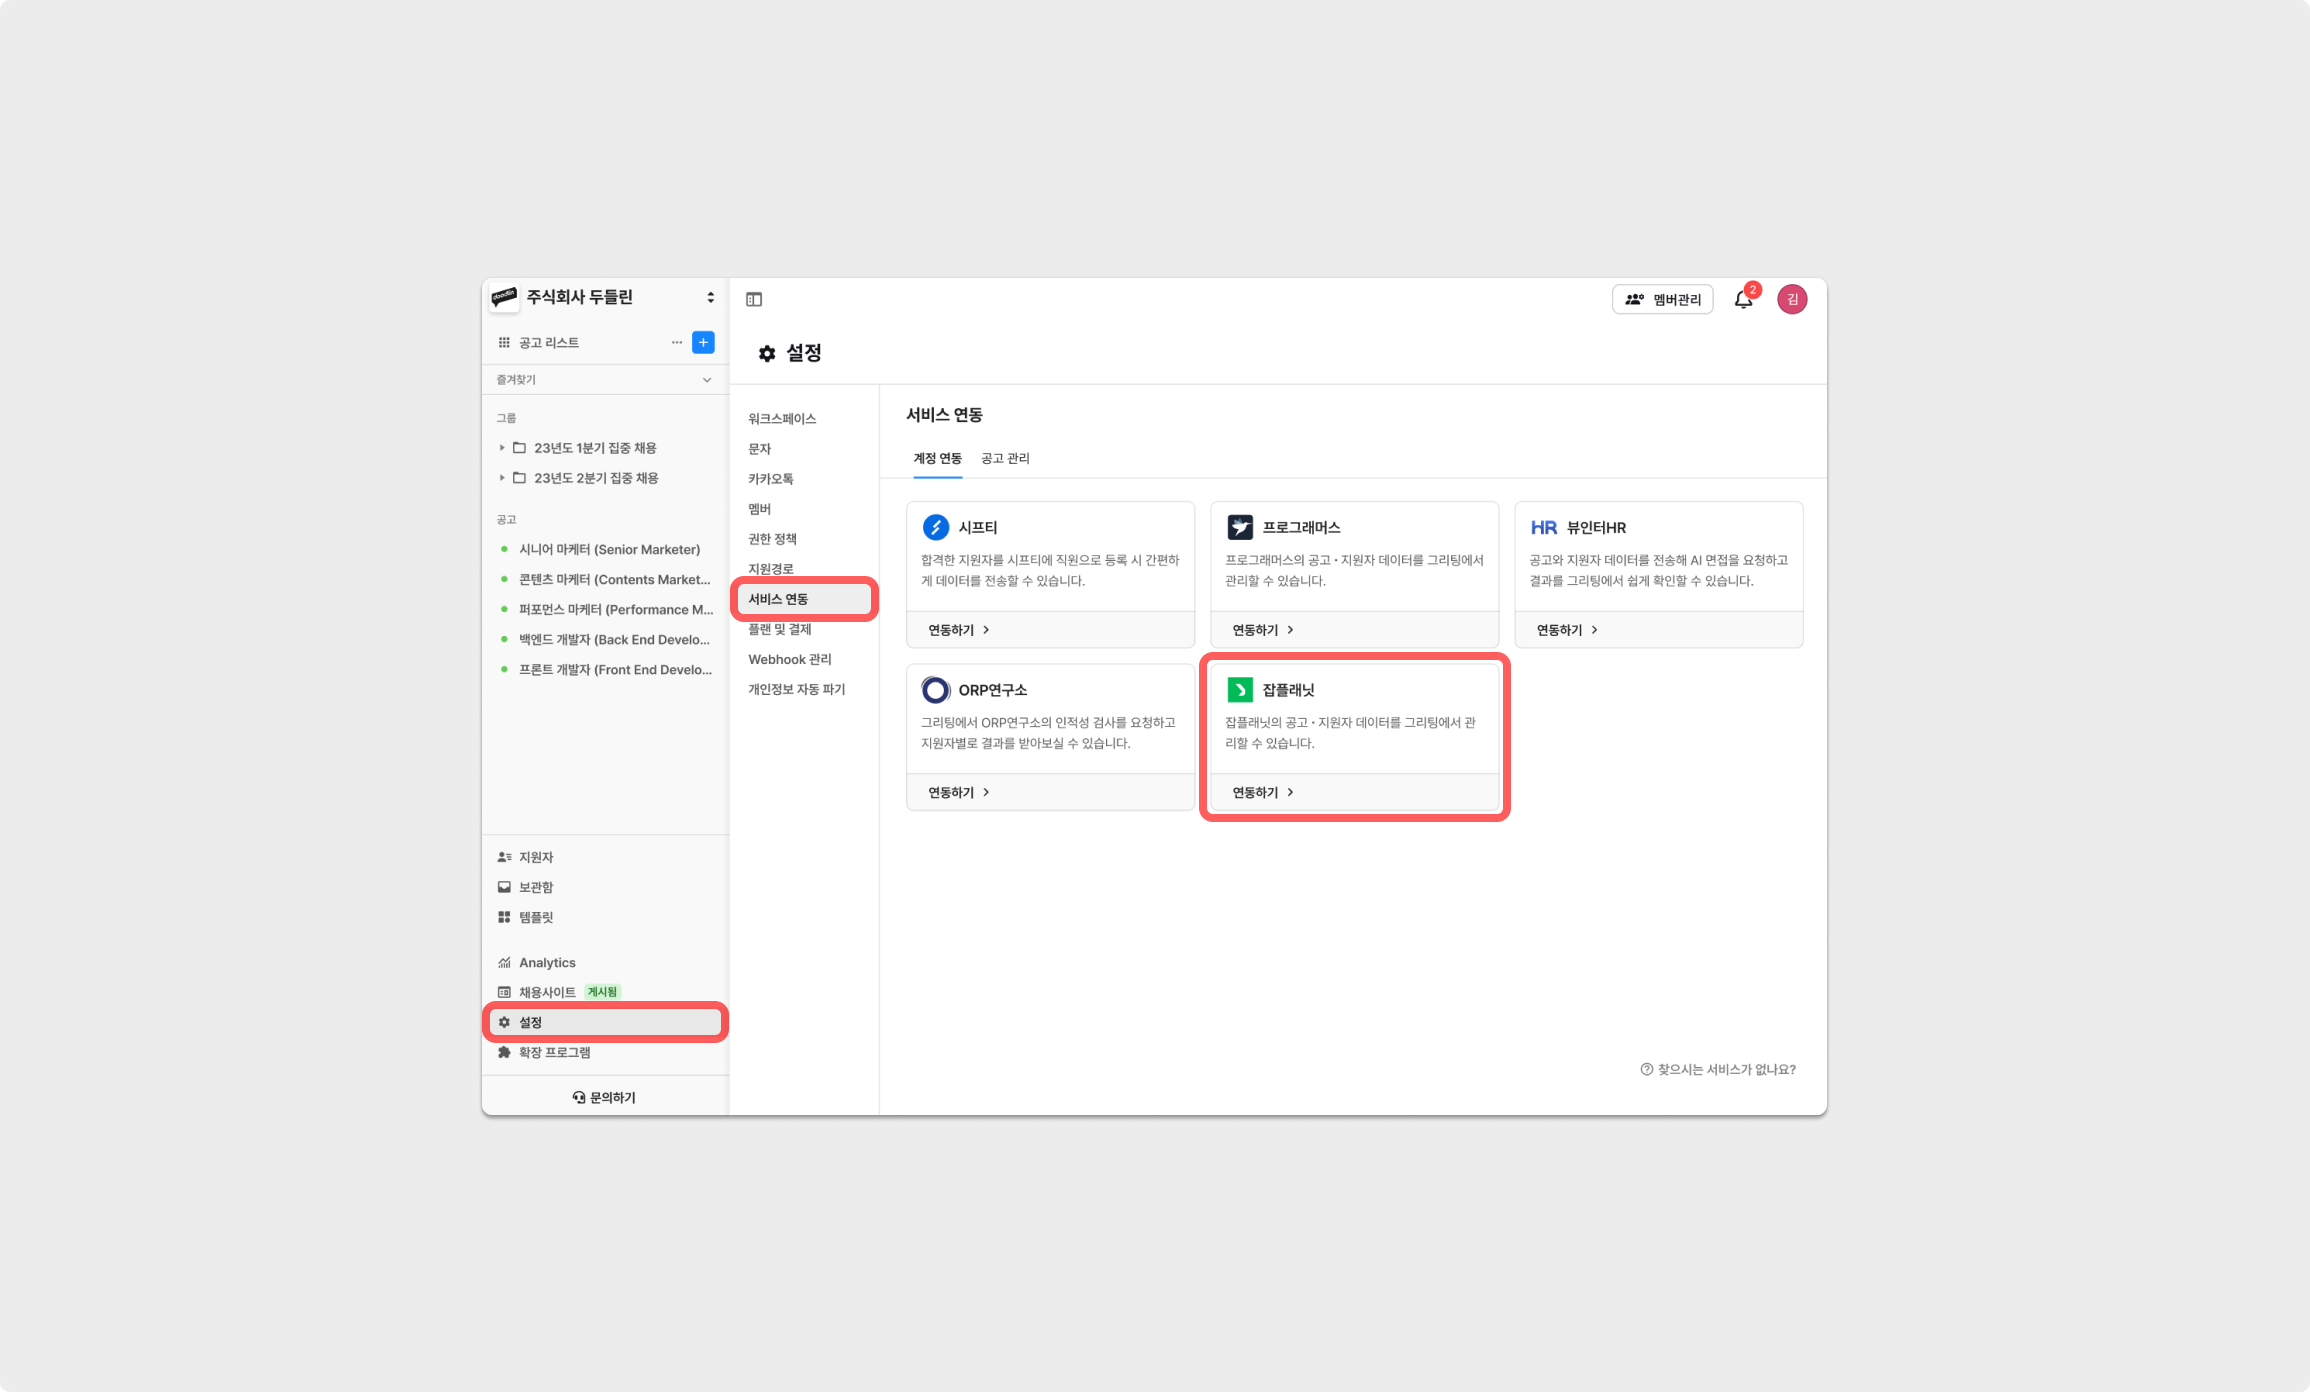Viewport: 2310px width, 1392px height.
Task: Click the 멤버관리 button
Action: (x=1662, y=299)
